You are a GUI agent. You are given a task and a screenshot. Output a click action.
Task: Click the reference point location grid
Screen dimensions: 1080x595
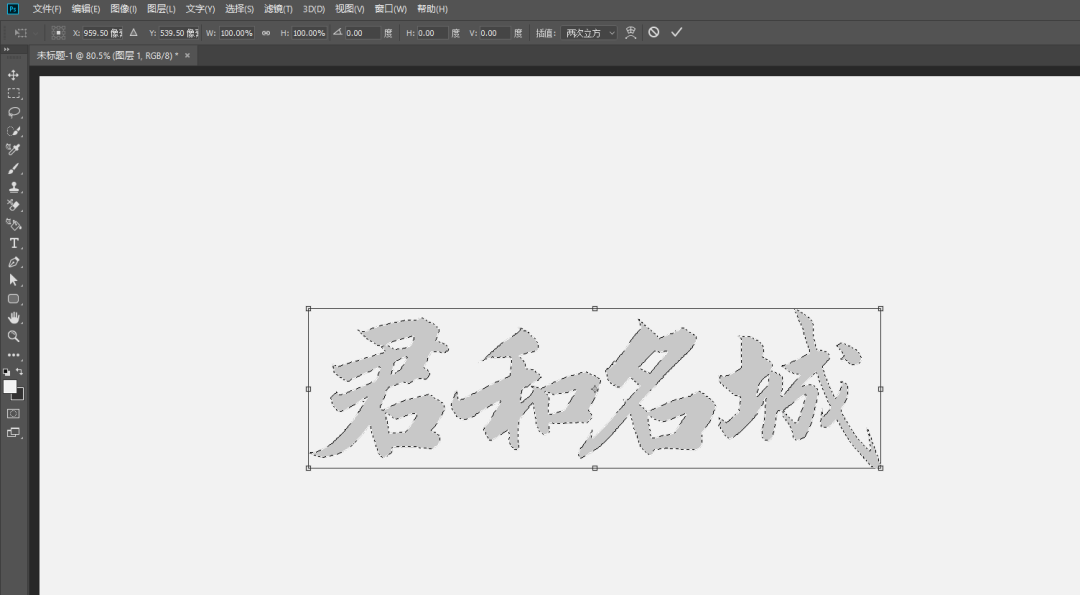(59, 32)
